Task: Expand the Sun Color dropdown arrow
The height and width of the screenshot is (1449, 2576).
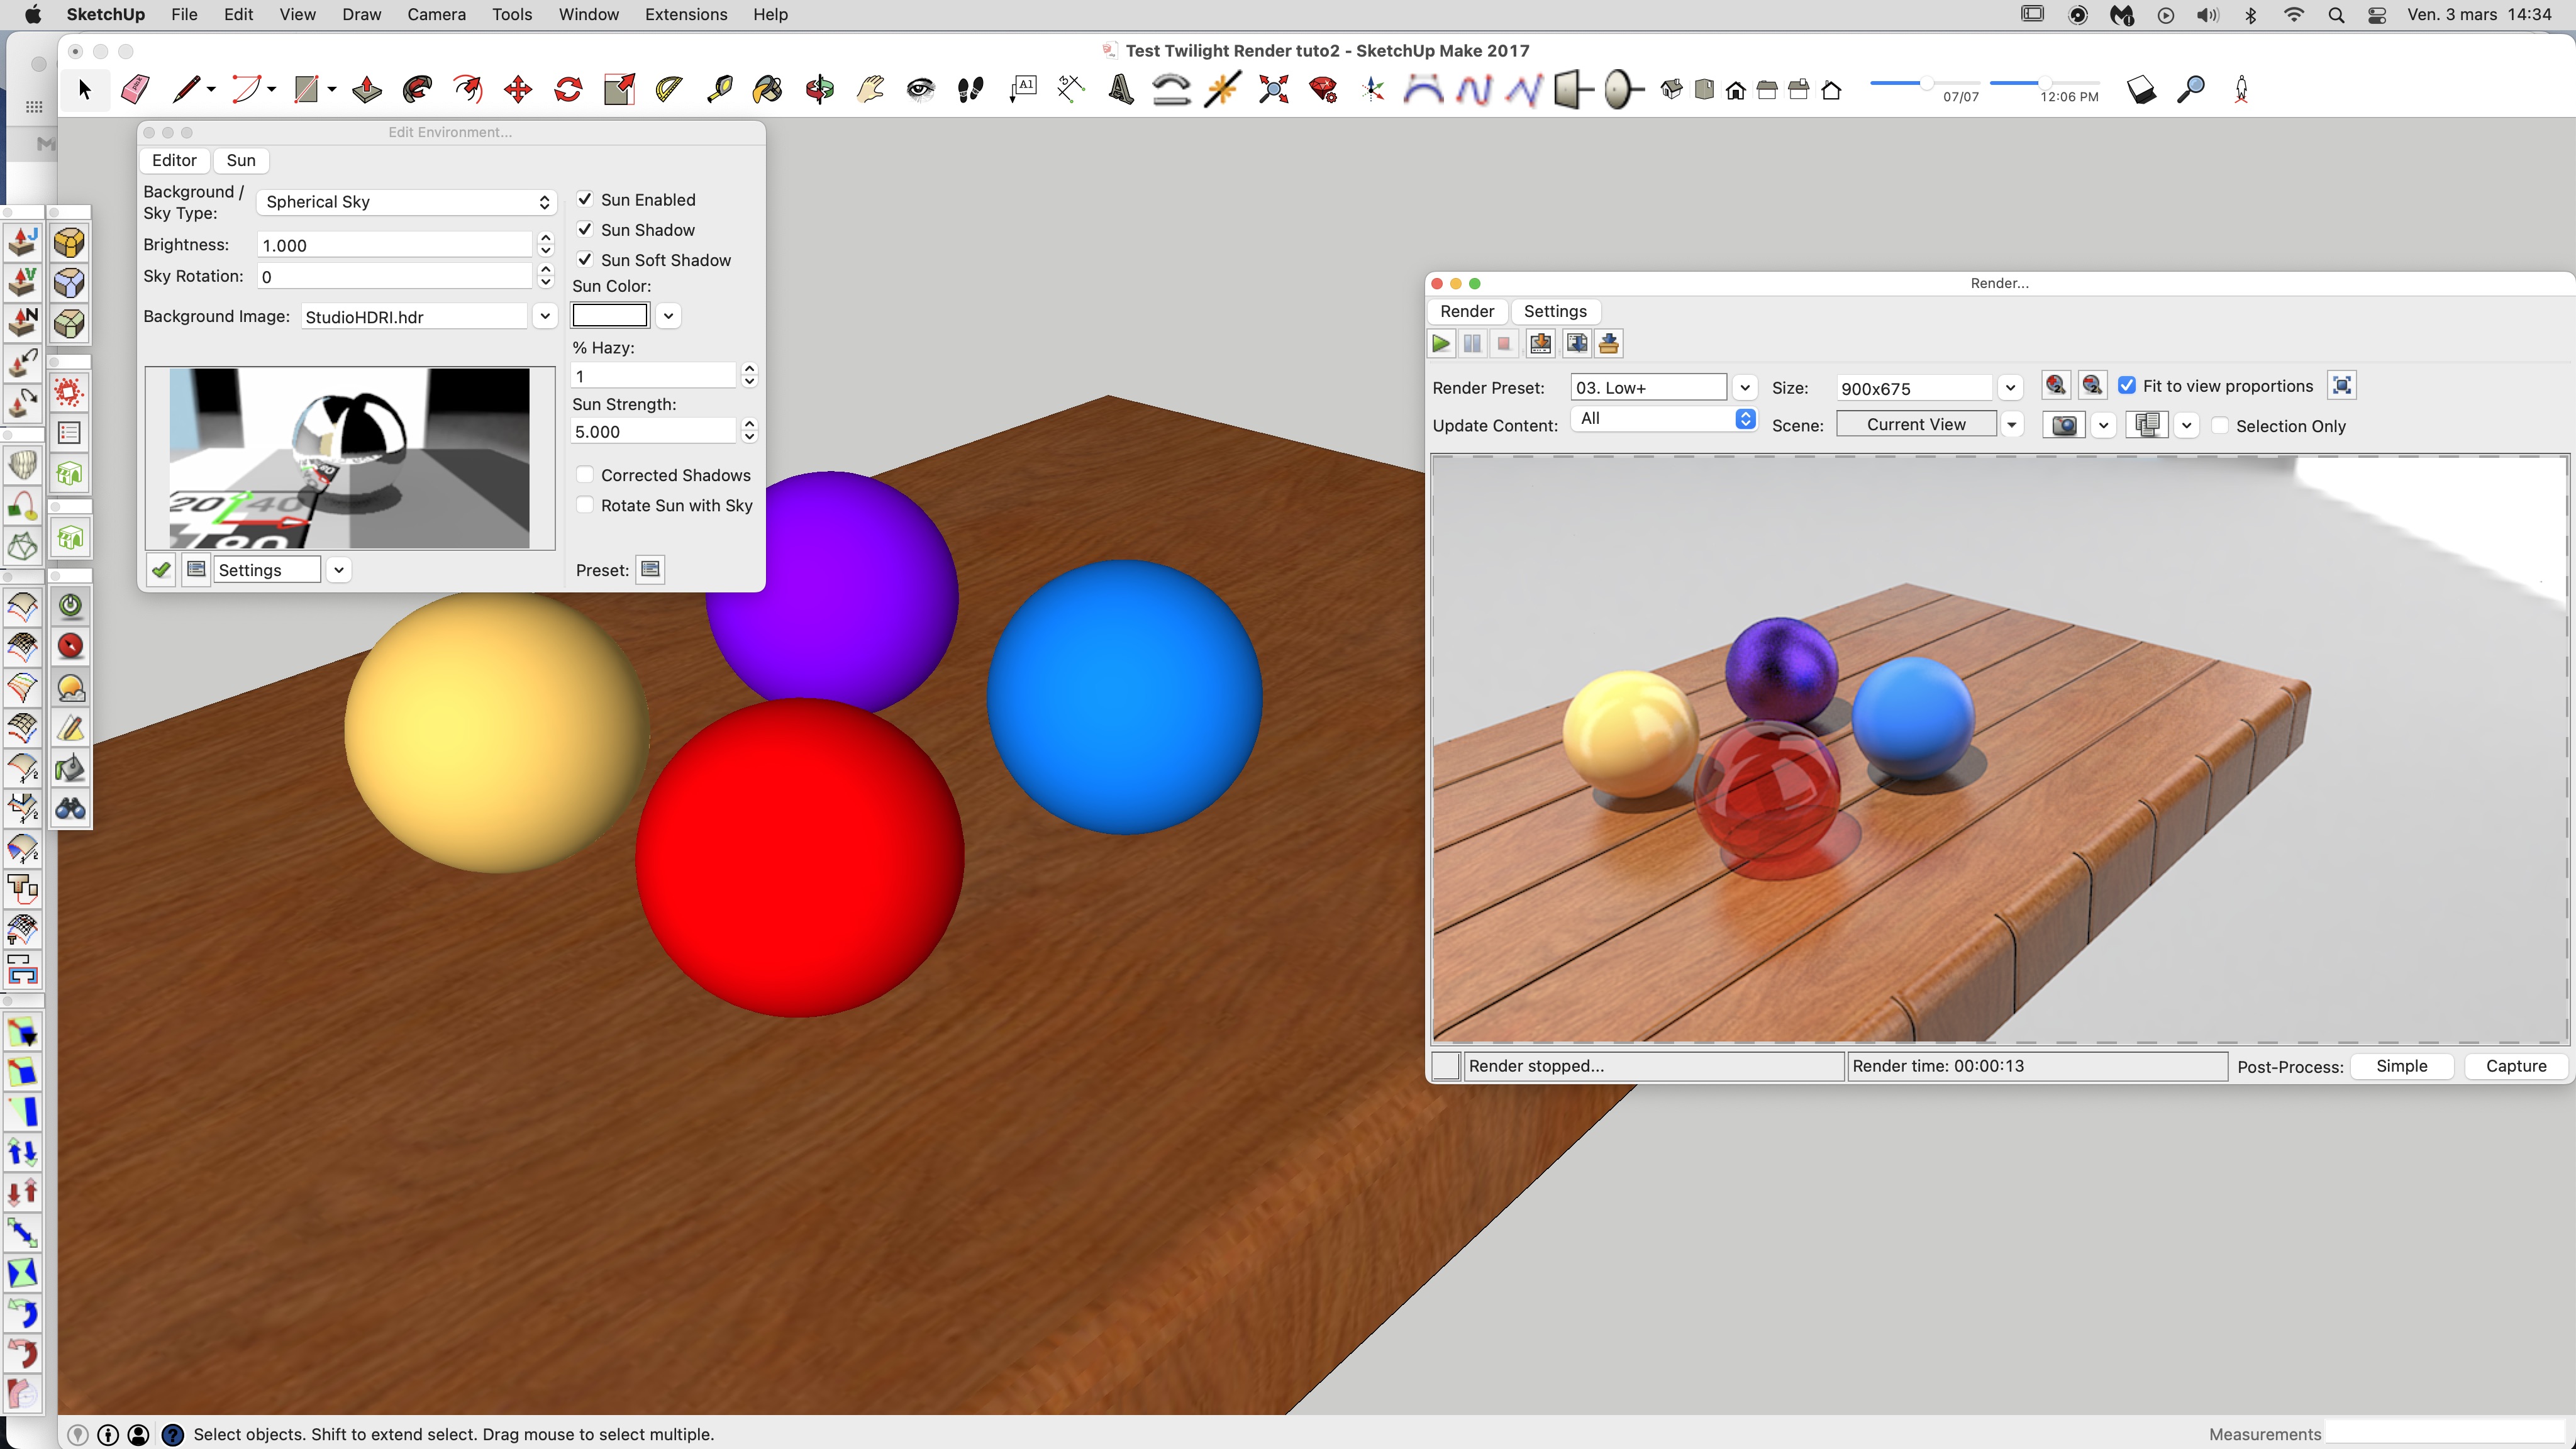Action: click(668, 316)
